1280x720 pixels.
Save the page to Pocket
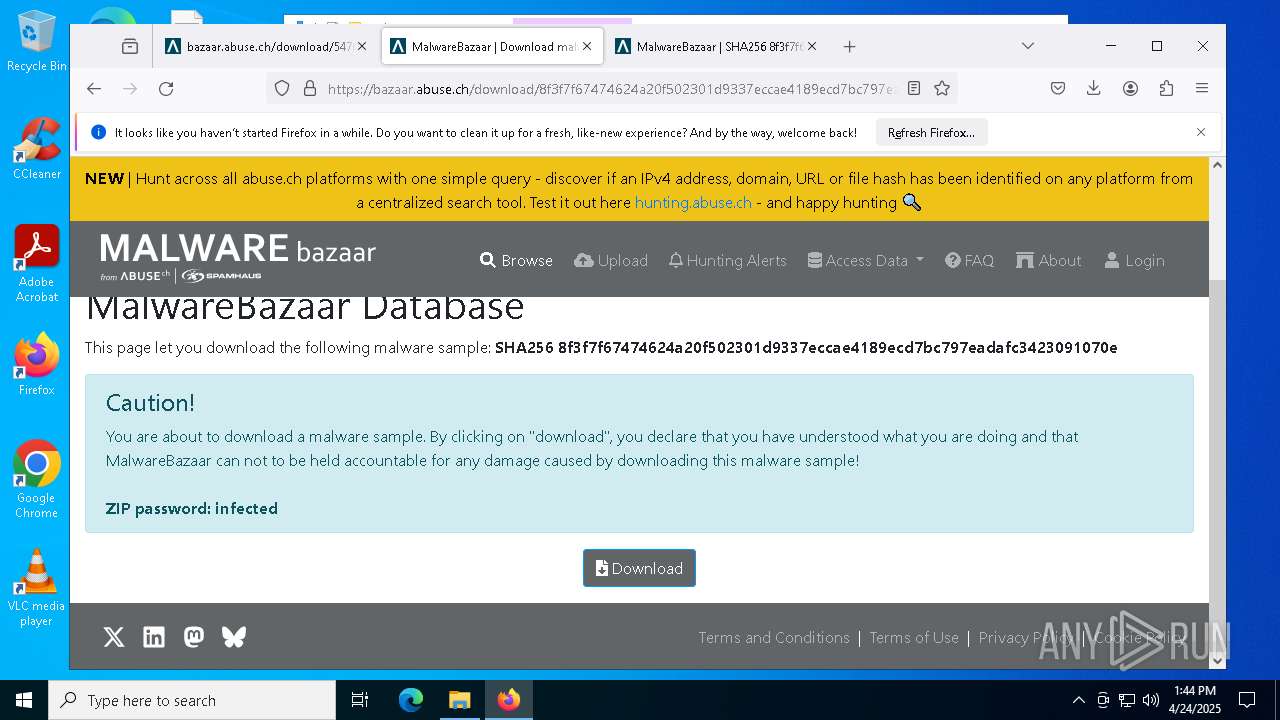click(1058, 88)
